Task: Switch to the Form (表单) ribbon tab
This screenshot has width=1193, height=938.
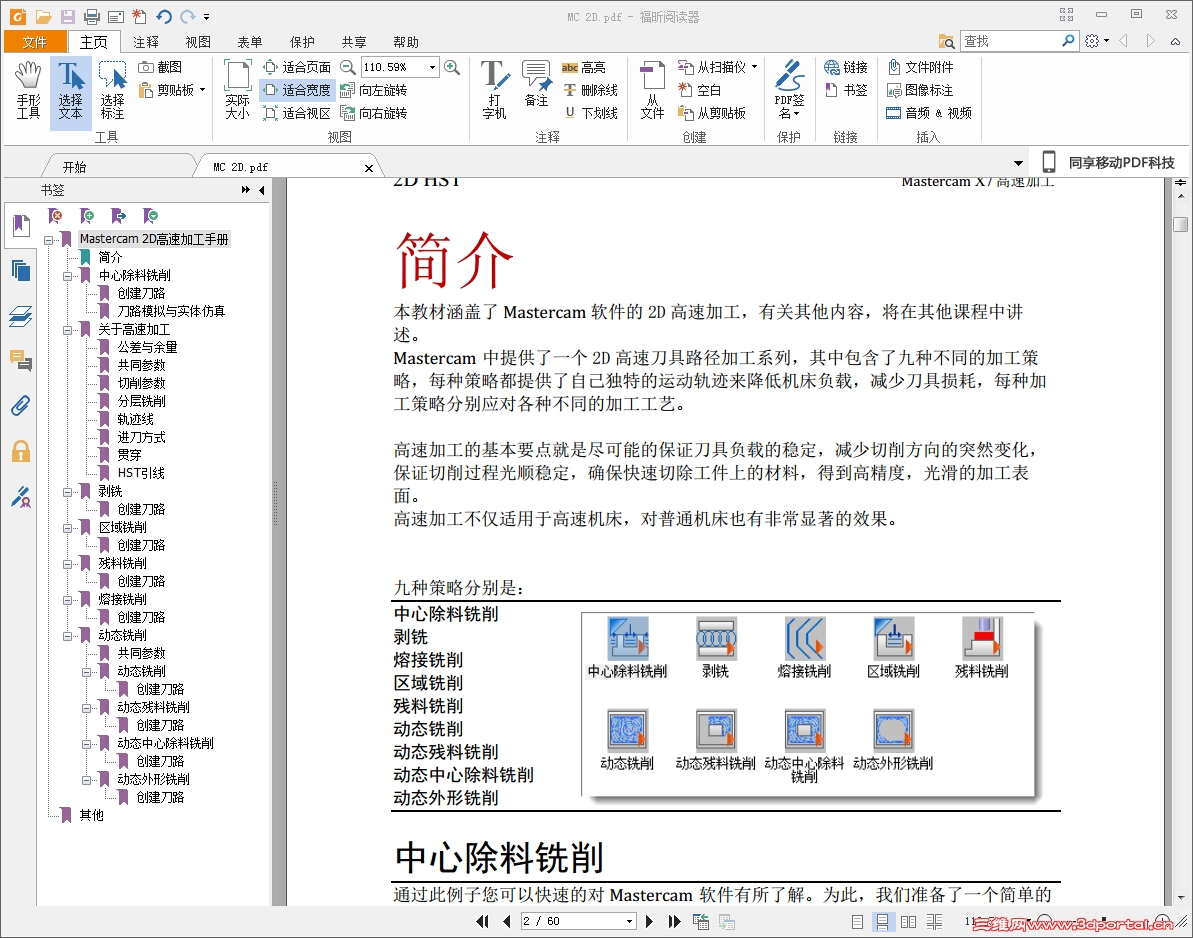Action: tap(250, 42)
